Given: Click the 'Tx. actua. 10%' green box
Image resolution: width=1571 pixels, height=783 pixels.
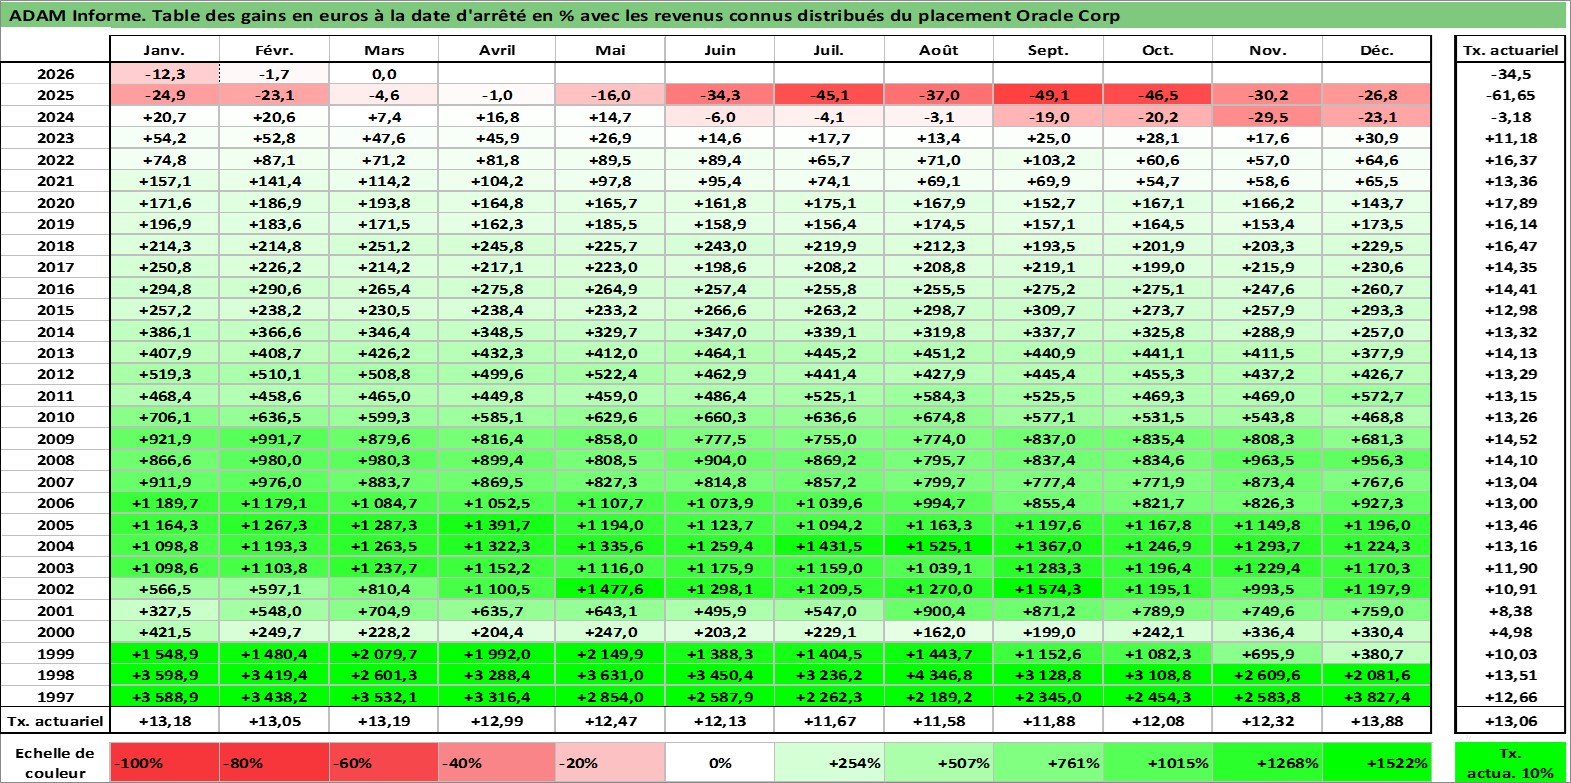Looking at the screenshot, I should (x=1510, y=762).
